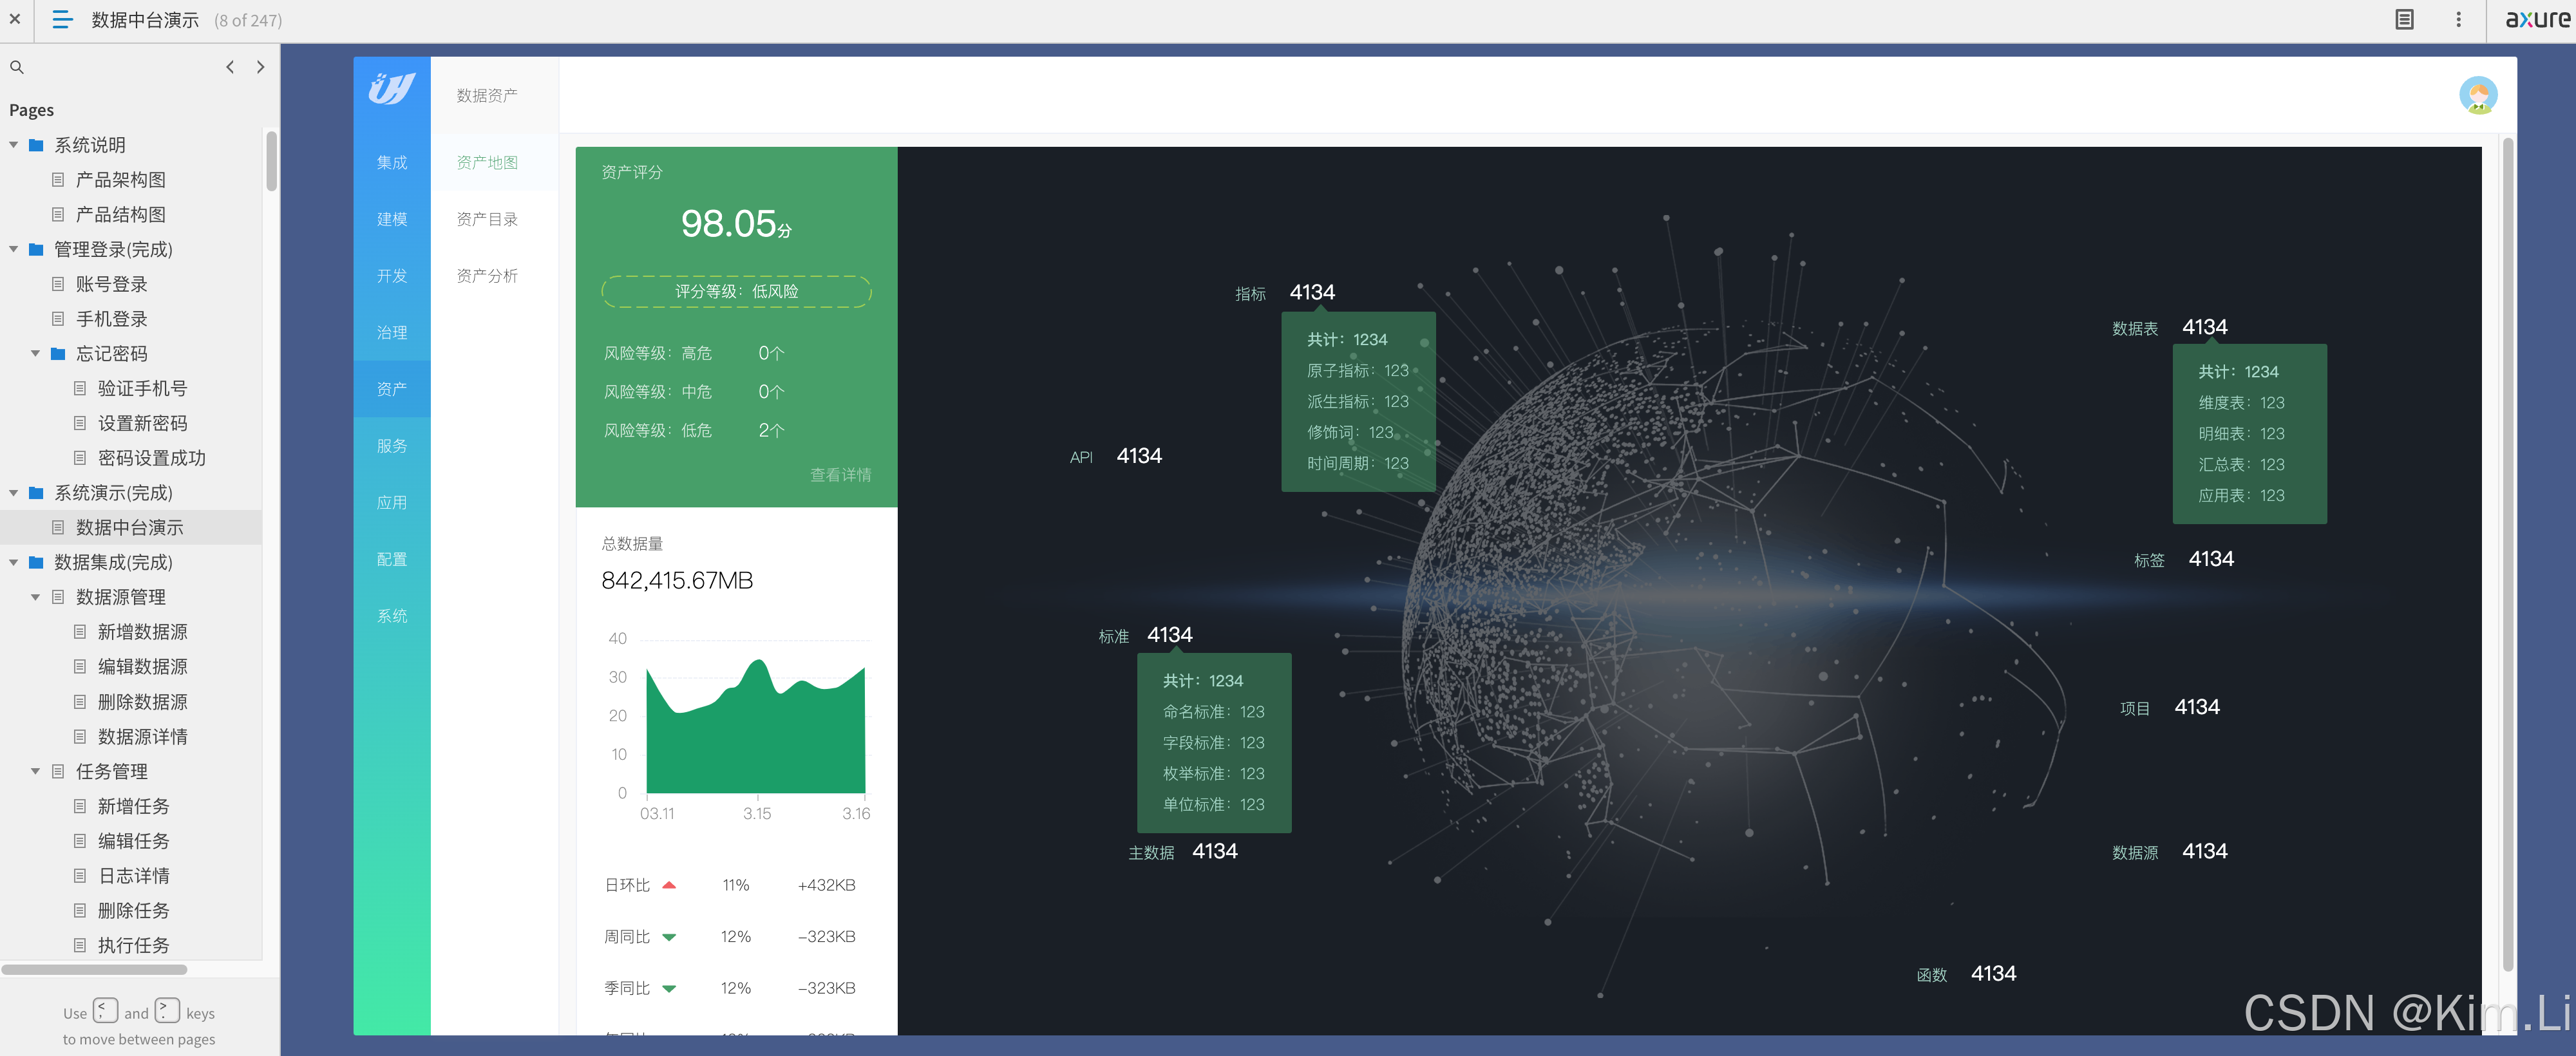The image size is (2576, 1056).
Task: Collapse the 忘记密码 folder
Action: pos(36,354)
